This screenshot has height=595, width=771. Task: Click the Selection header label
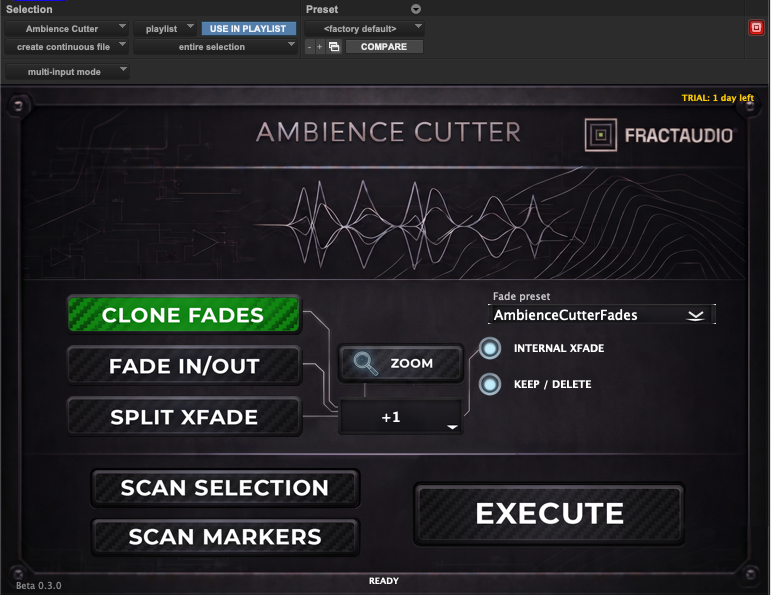tap(29, 9)
